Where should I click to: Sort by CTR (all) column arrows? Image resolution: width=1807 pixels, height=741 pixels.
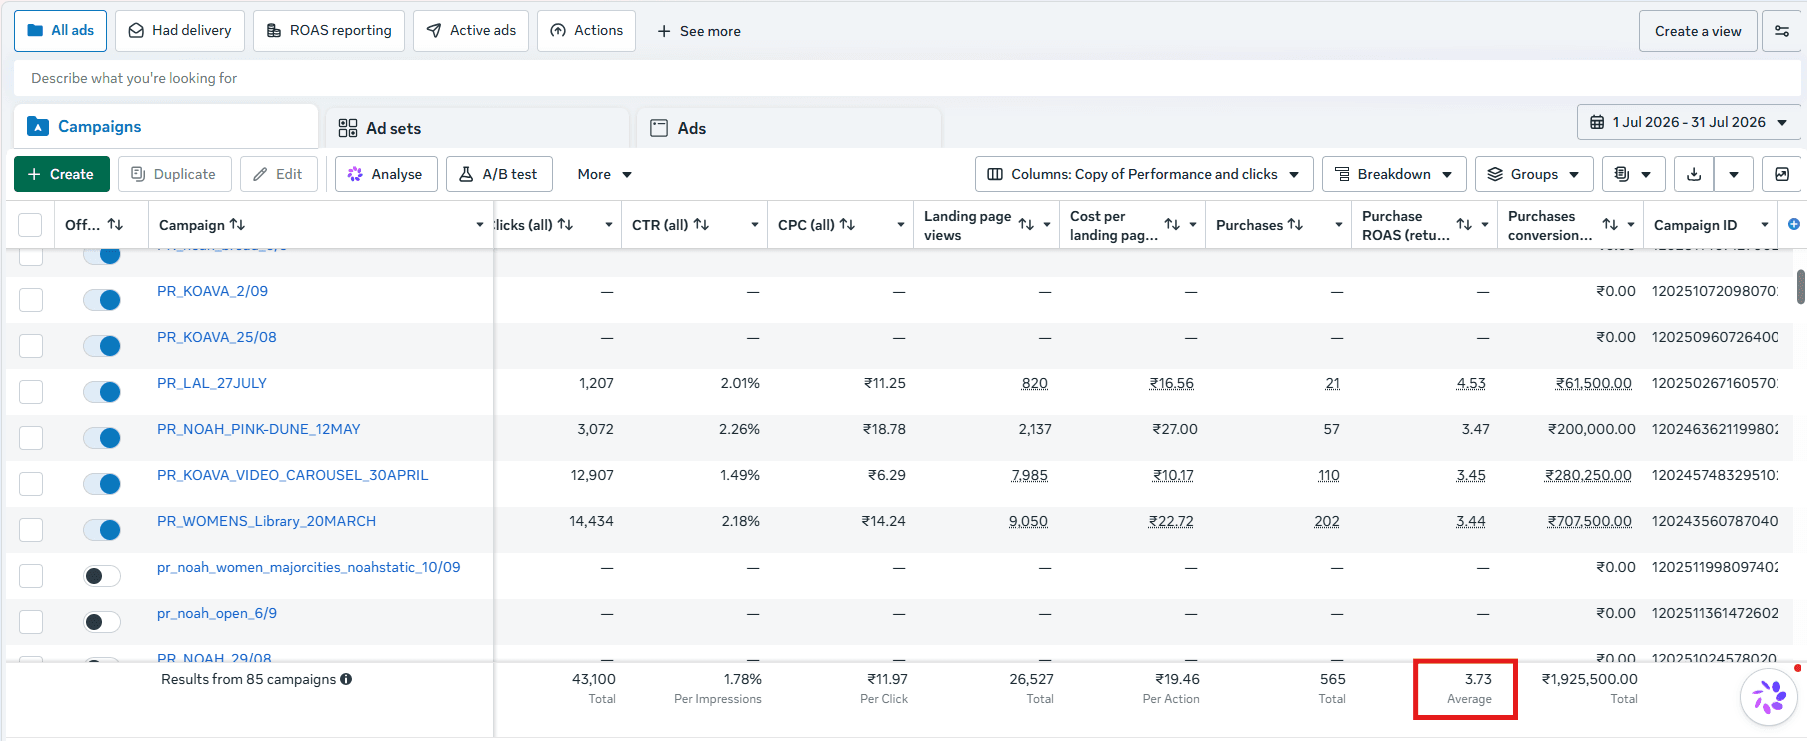click(x=701, y=225)
